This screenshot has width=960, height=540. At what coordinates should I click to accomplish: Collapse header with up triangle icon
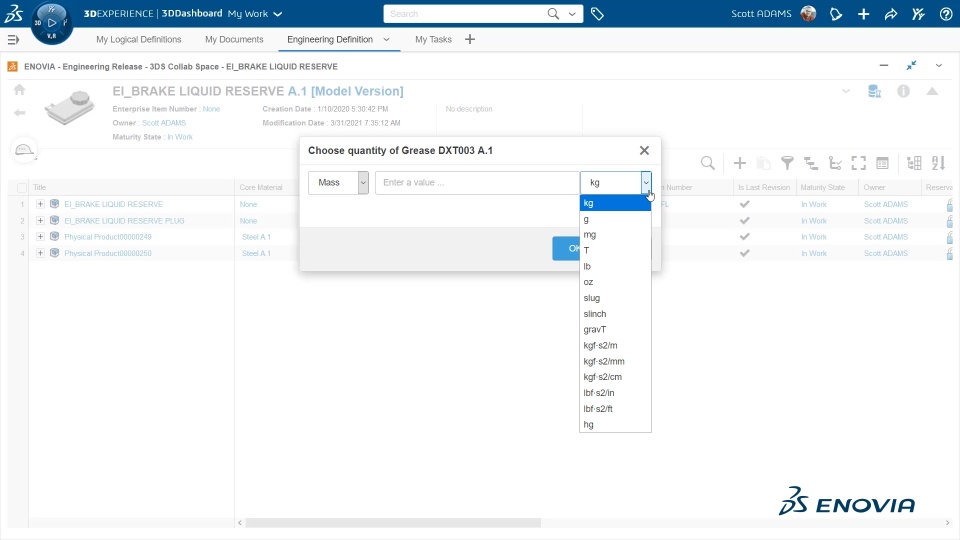tap(932, 91)
